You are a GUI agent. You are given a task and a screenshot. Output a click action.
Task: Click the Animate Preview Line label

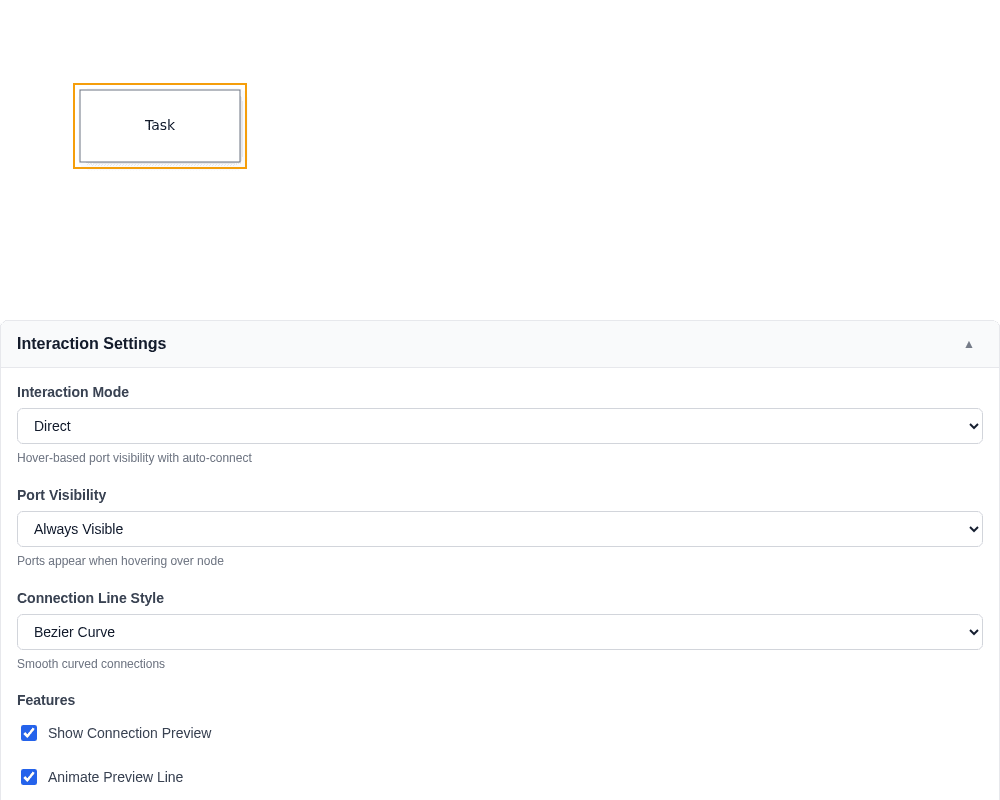point(115,777)
